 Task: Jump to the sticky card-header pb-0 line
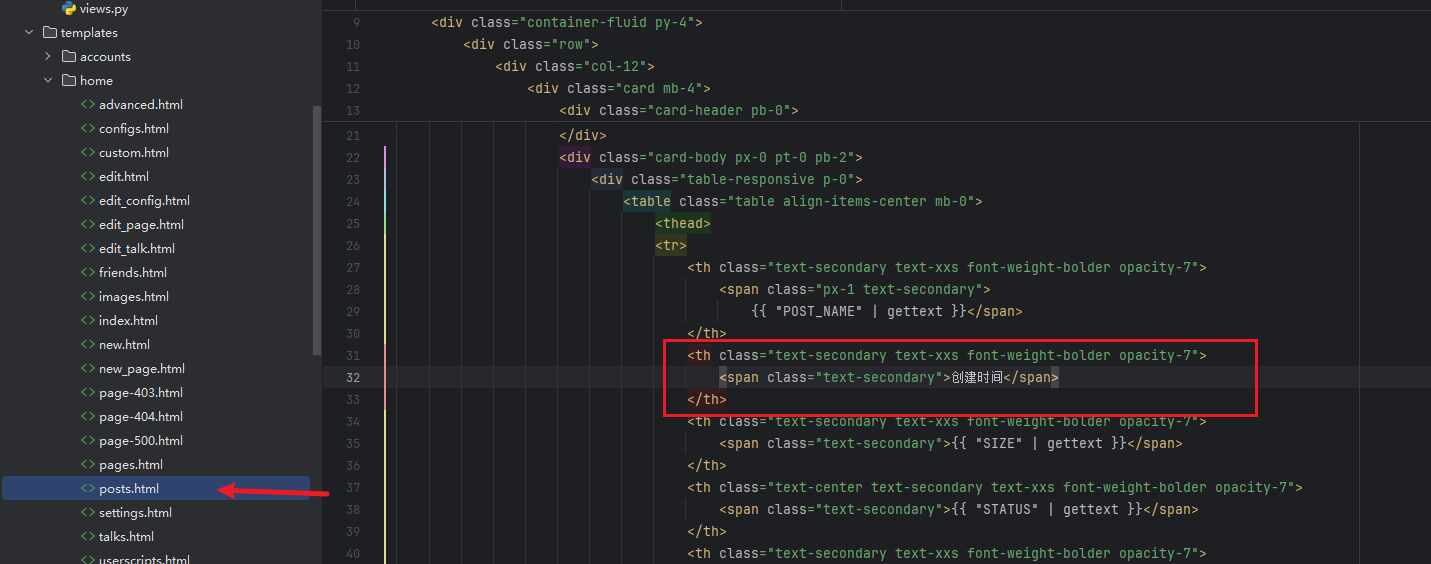[678, 111]
